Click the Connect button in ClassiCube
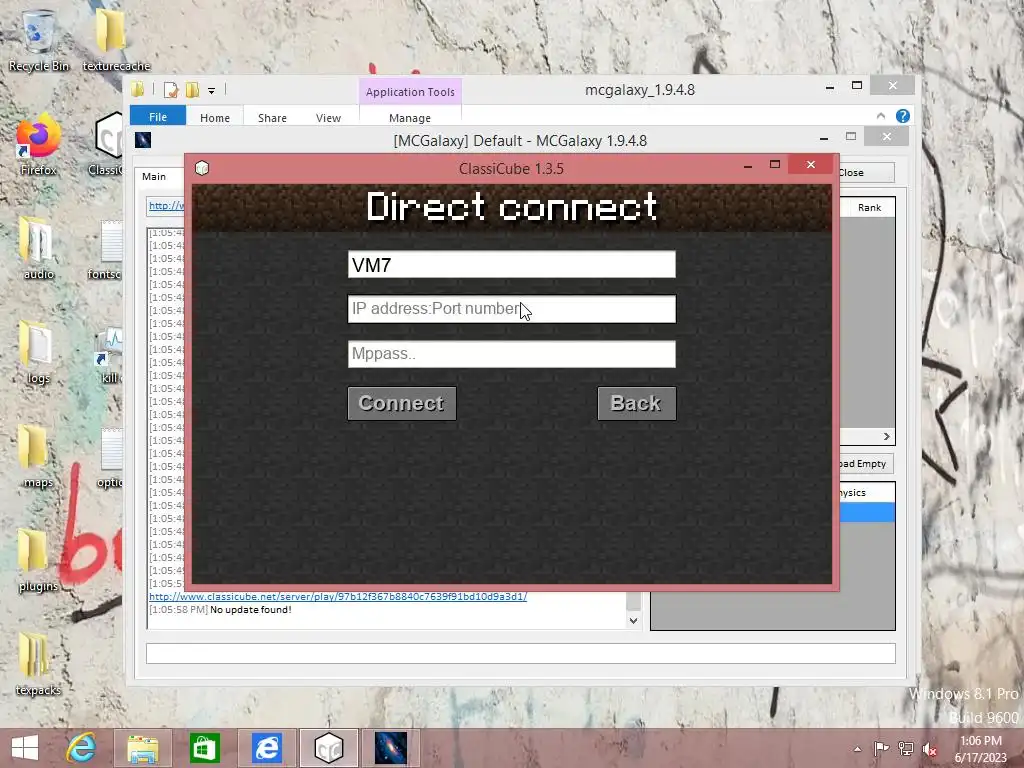The width and height of the screenshot is (1024, 768). coord(402,404)
